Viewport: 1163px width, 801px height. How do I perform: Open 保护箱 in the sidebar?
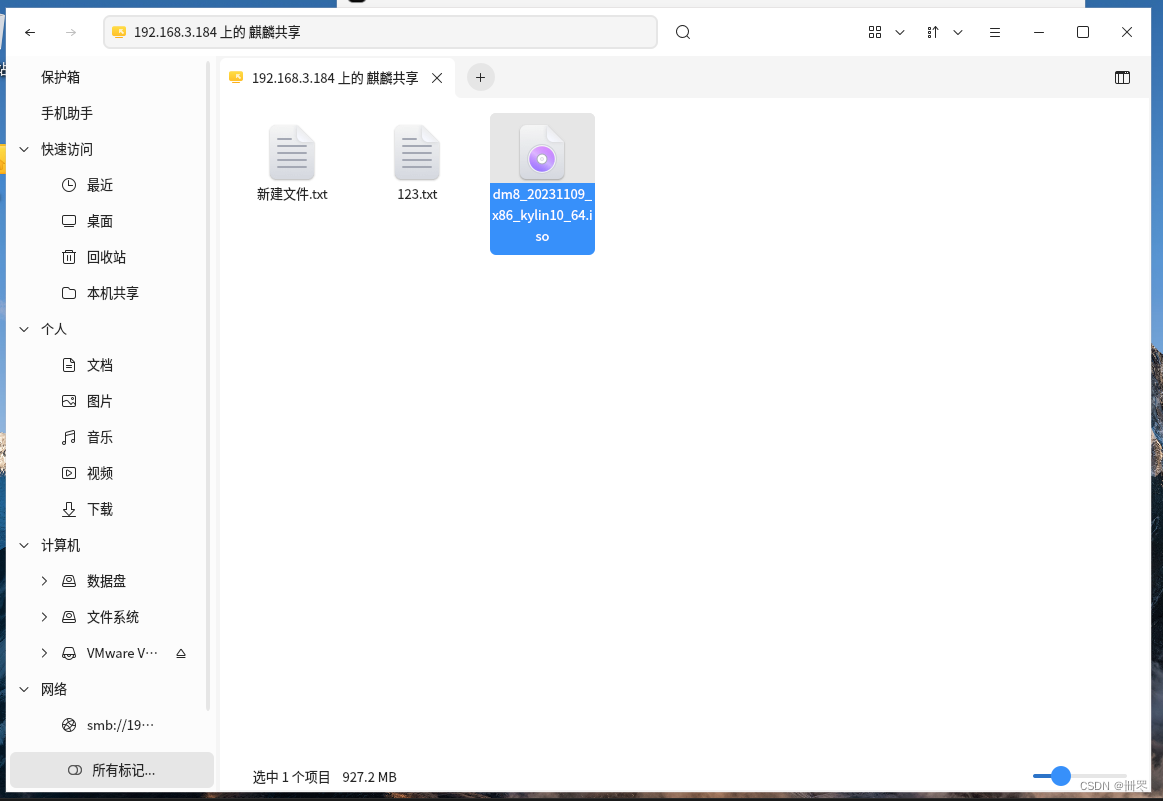click(x=61, y=77)
